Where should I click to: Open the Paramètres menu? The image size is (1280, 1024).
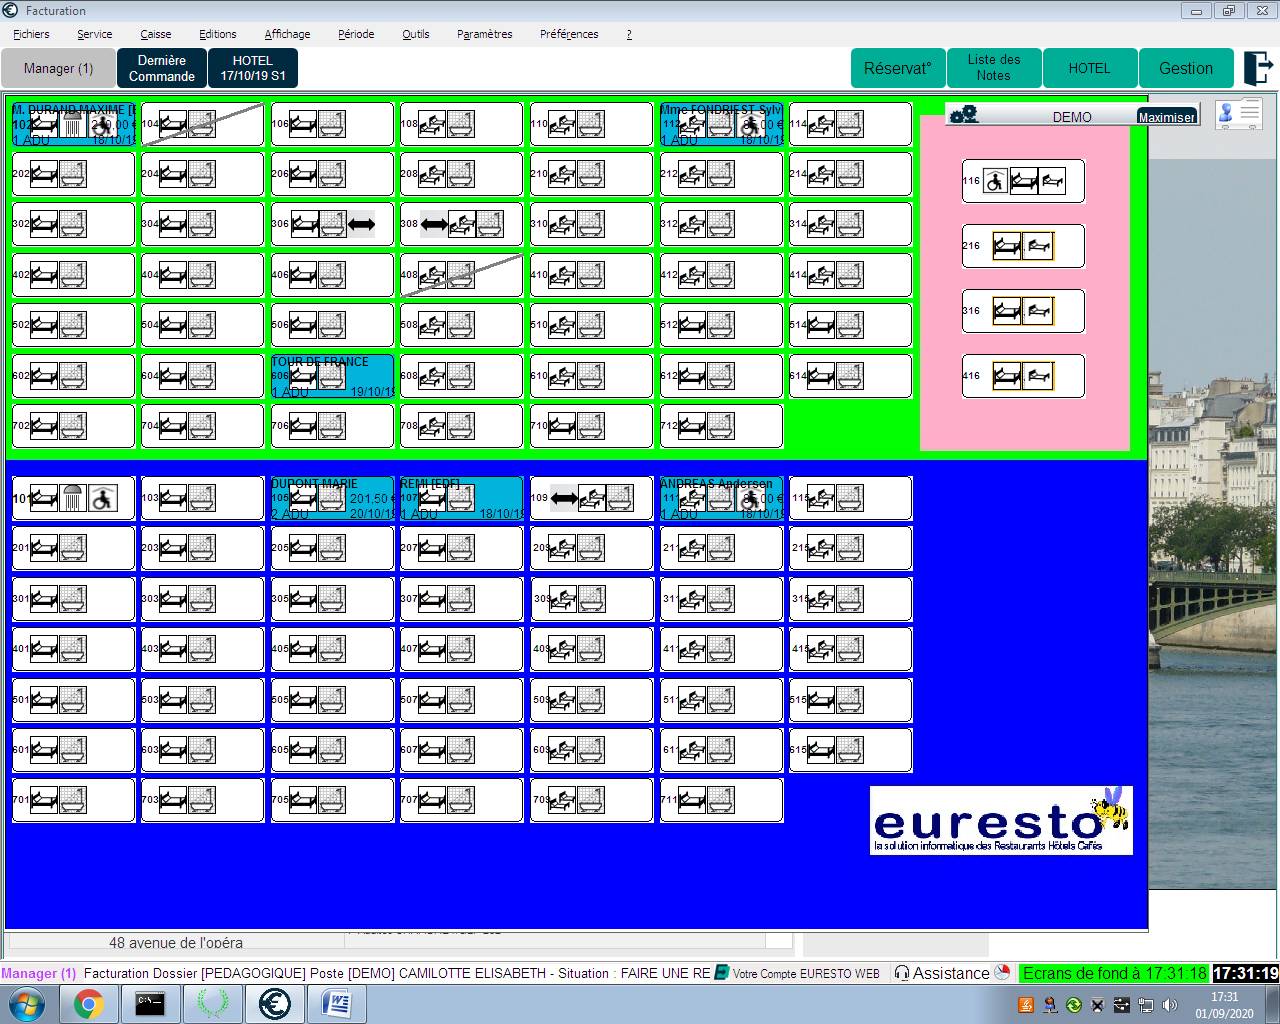pyautogui.click(x=484, y=34)
